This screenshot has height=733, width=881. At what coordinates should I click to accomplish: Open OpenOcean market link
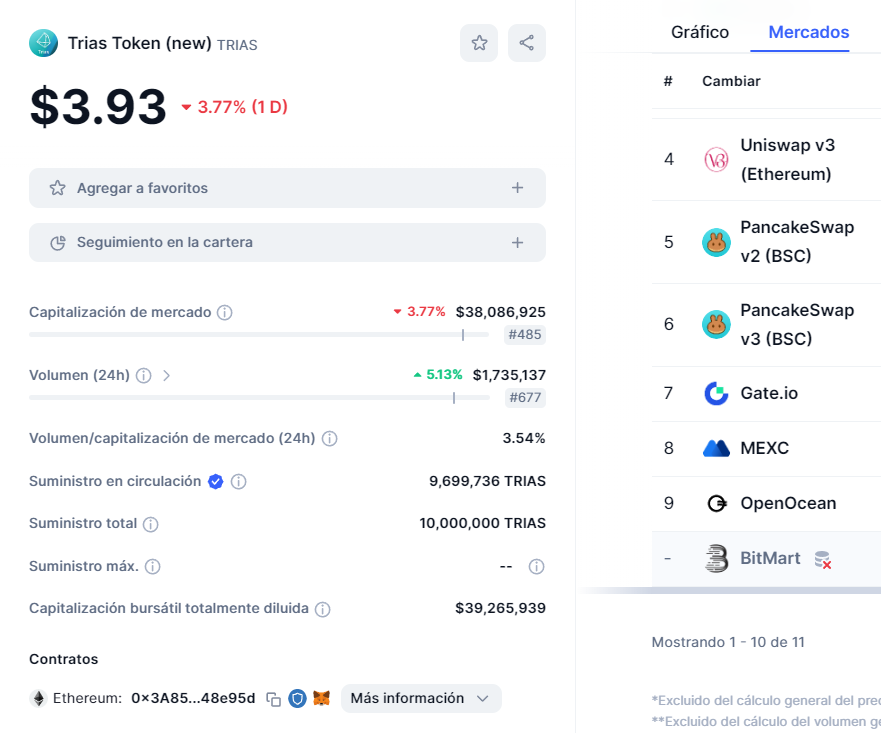(788, 503)
